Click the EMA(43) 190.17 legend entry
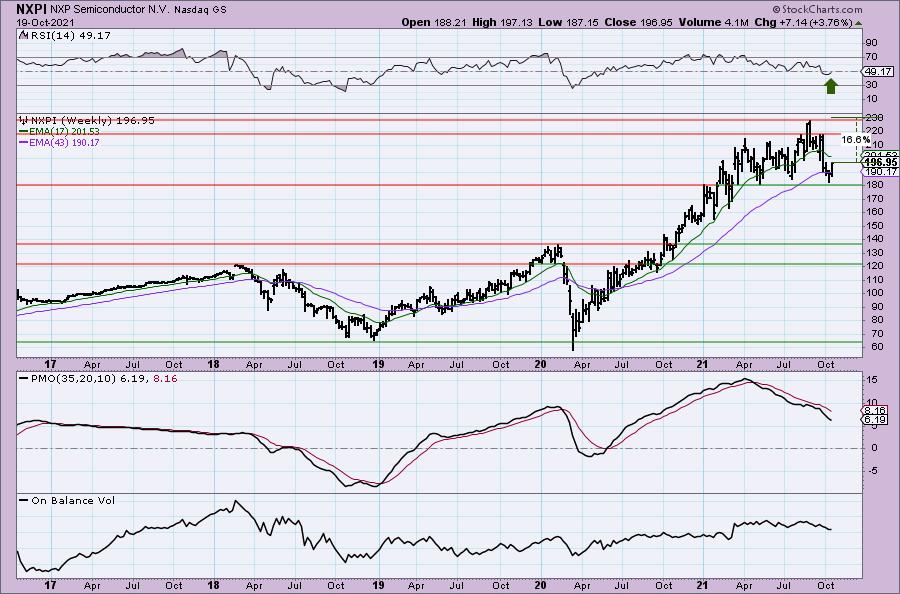 tap(60, 142)
